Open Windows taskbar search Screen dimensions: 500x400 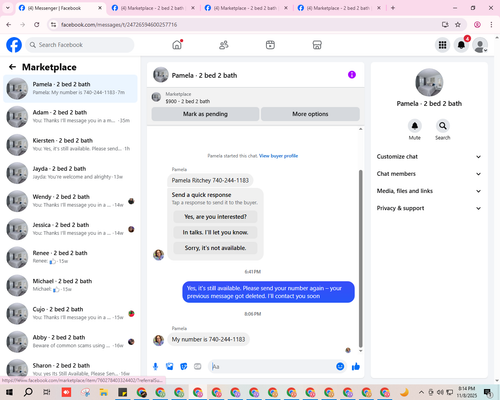[28, 392]
